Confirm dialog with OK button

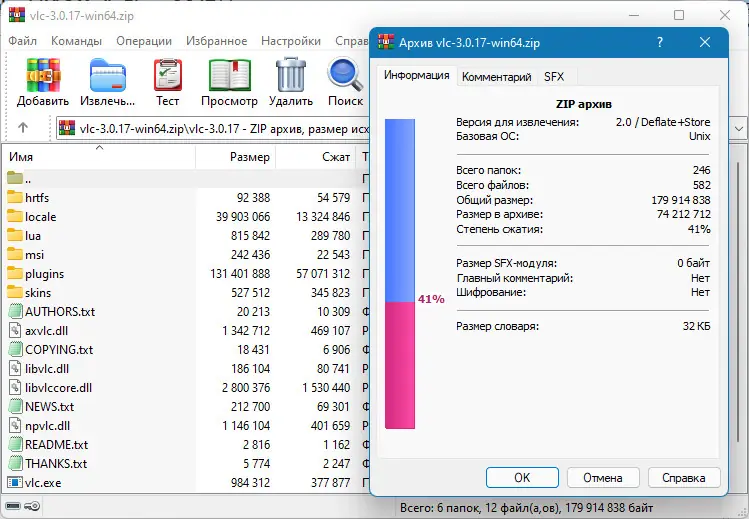tap(522, 477)
